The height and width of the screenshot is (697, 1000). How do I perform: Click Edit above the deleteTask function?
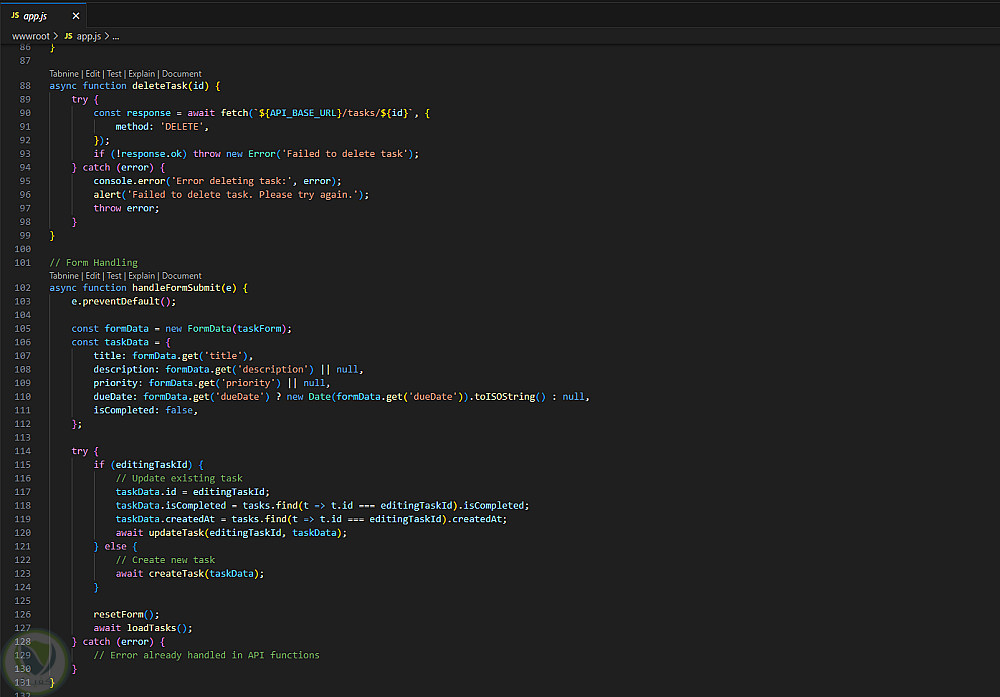click(x=93, y=74)
